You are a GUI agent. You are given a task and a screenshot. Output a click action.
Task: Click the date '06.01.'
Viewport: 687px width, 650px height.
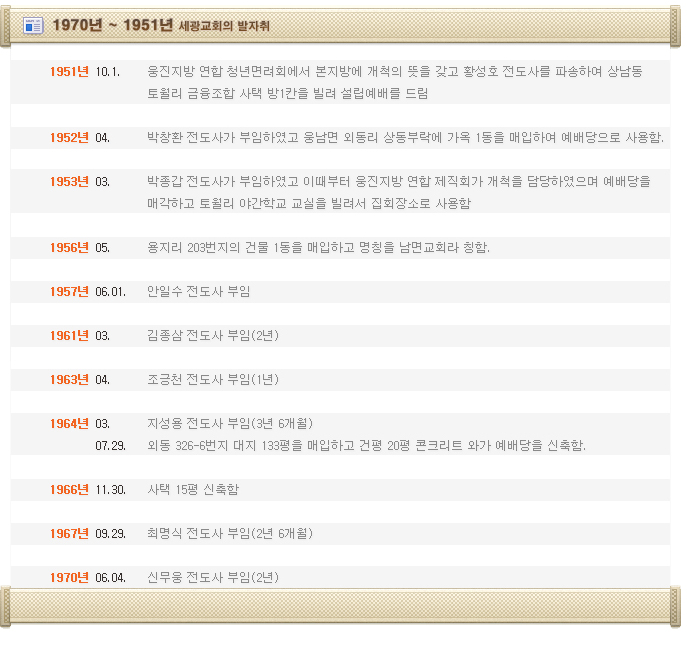(110, 292)
